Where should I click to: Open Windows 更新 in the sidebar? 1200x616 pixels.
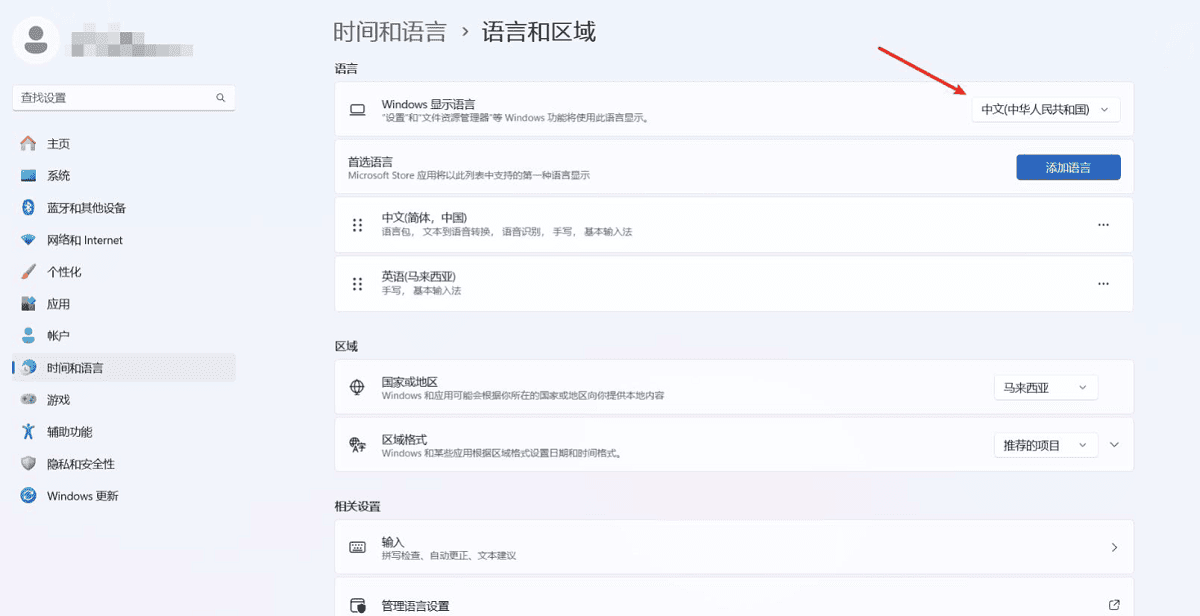tap(124, 496)
